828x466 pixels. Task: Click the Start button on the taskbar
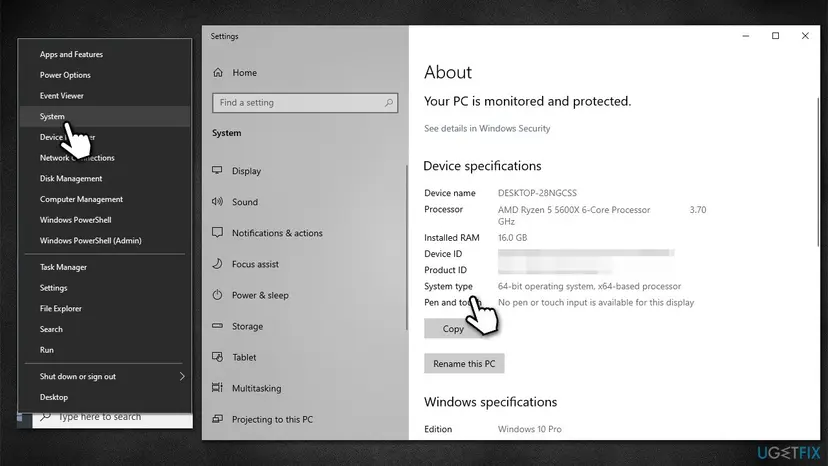click(x=24, y=419)
